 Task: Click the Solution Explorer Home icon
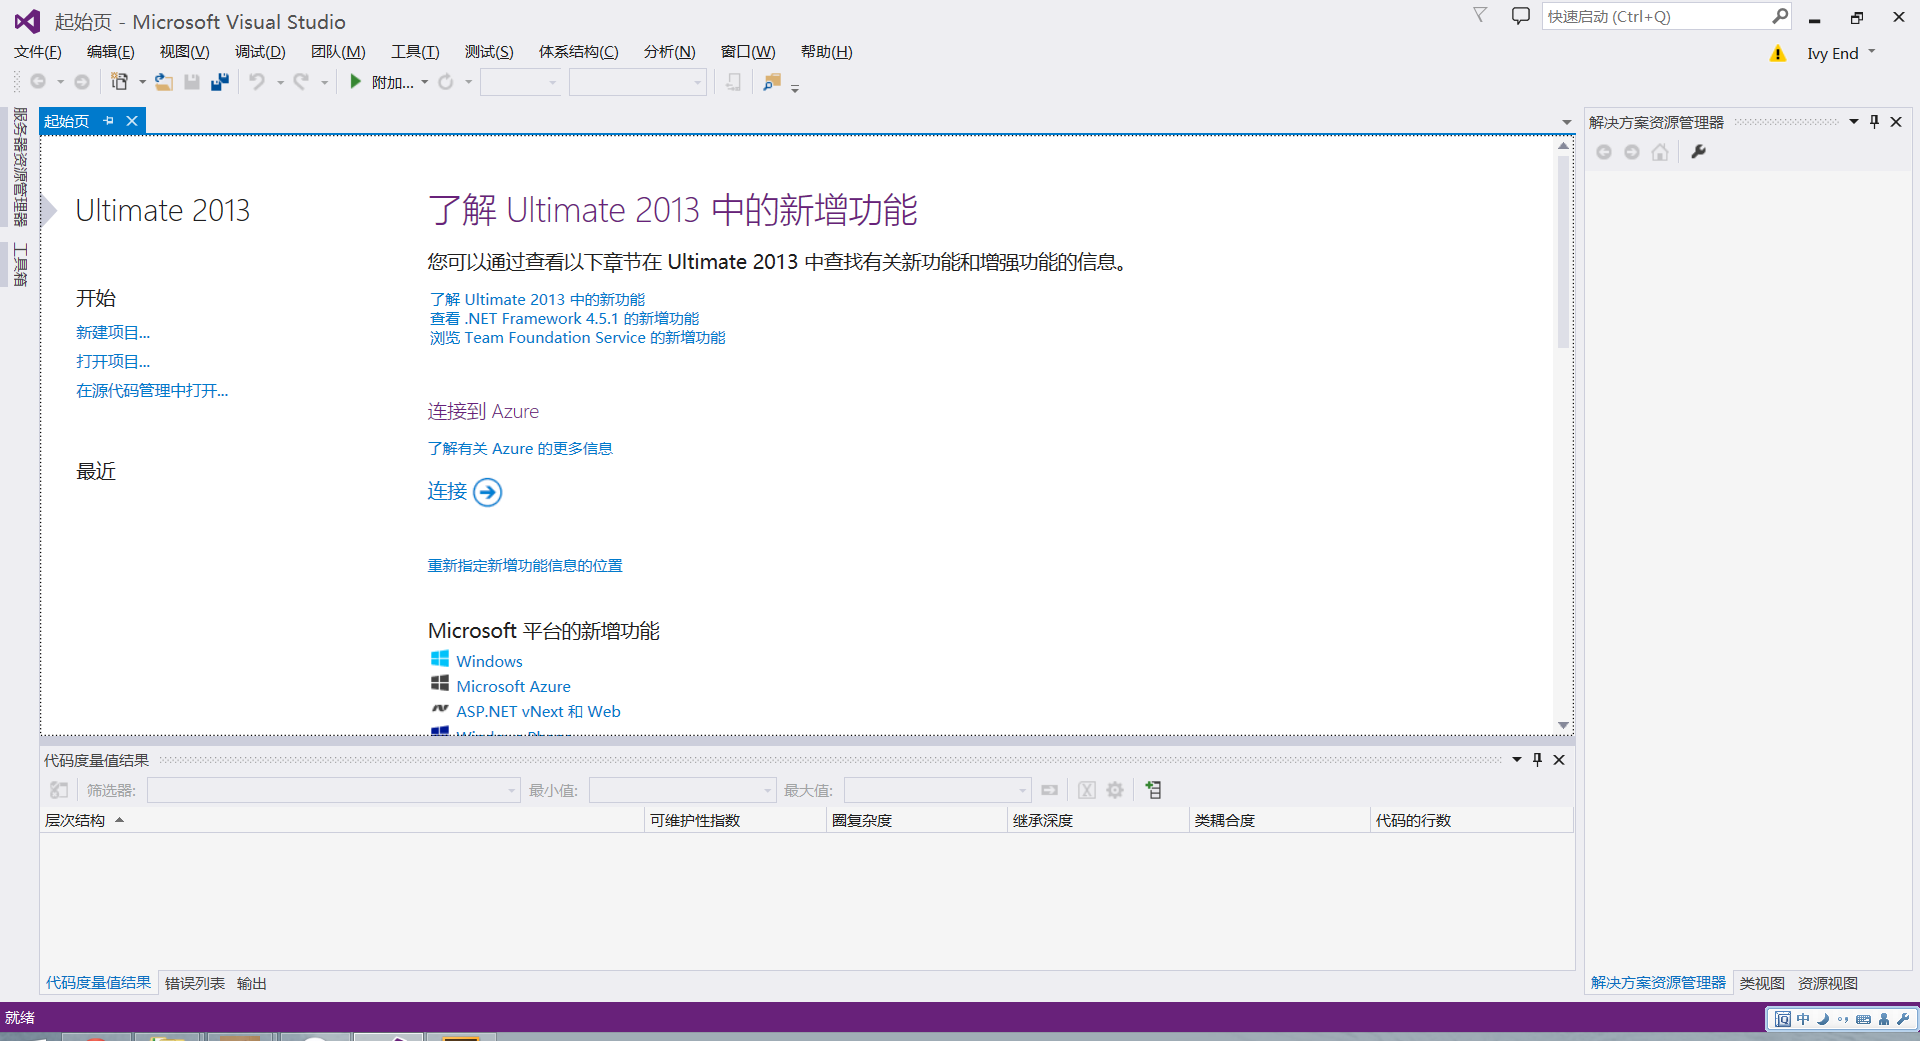tap(1660, 152)
